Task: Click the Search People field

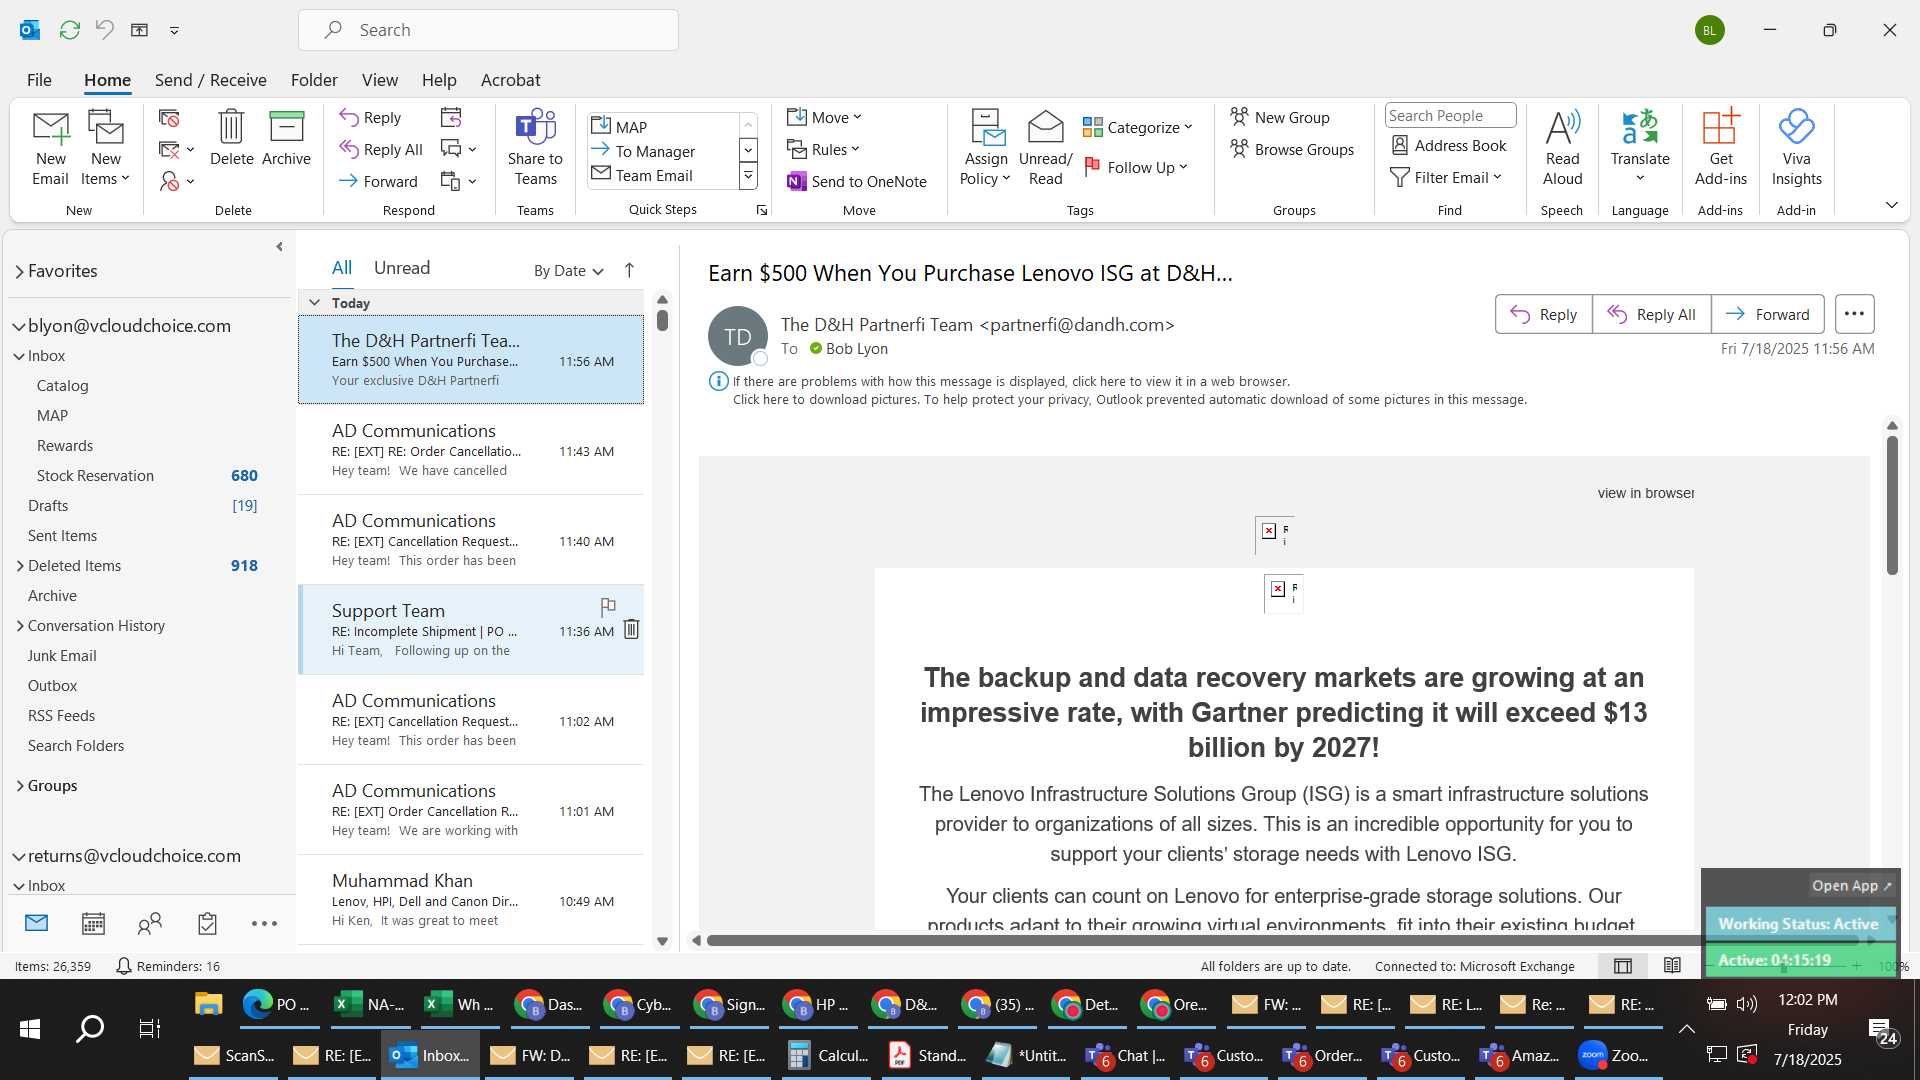Action: [x=1450, y=115]
